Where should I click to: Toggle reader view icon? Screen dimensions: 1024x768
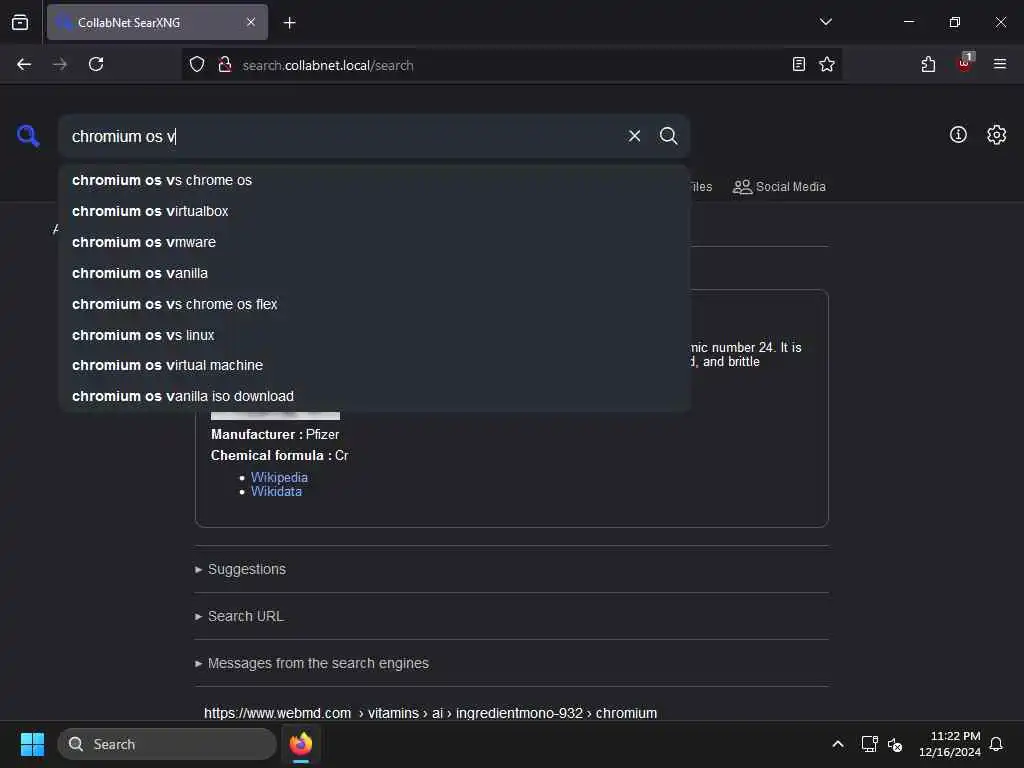click(x=798, y=64)
